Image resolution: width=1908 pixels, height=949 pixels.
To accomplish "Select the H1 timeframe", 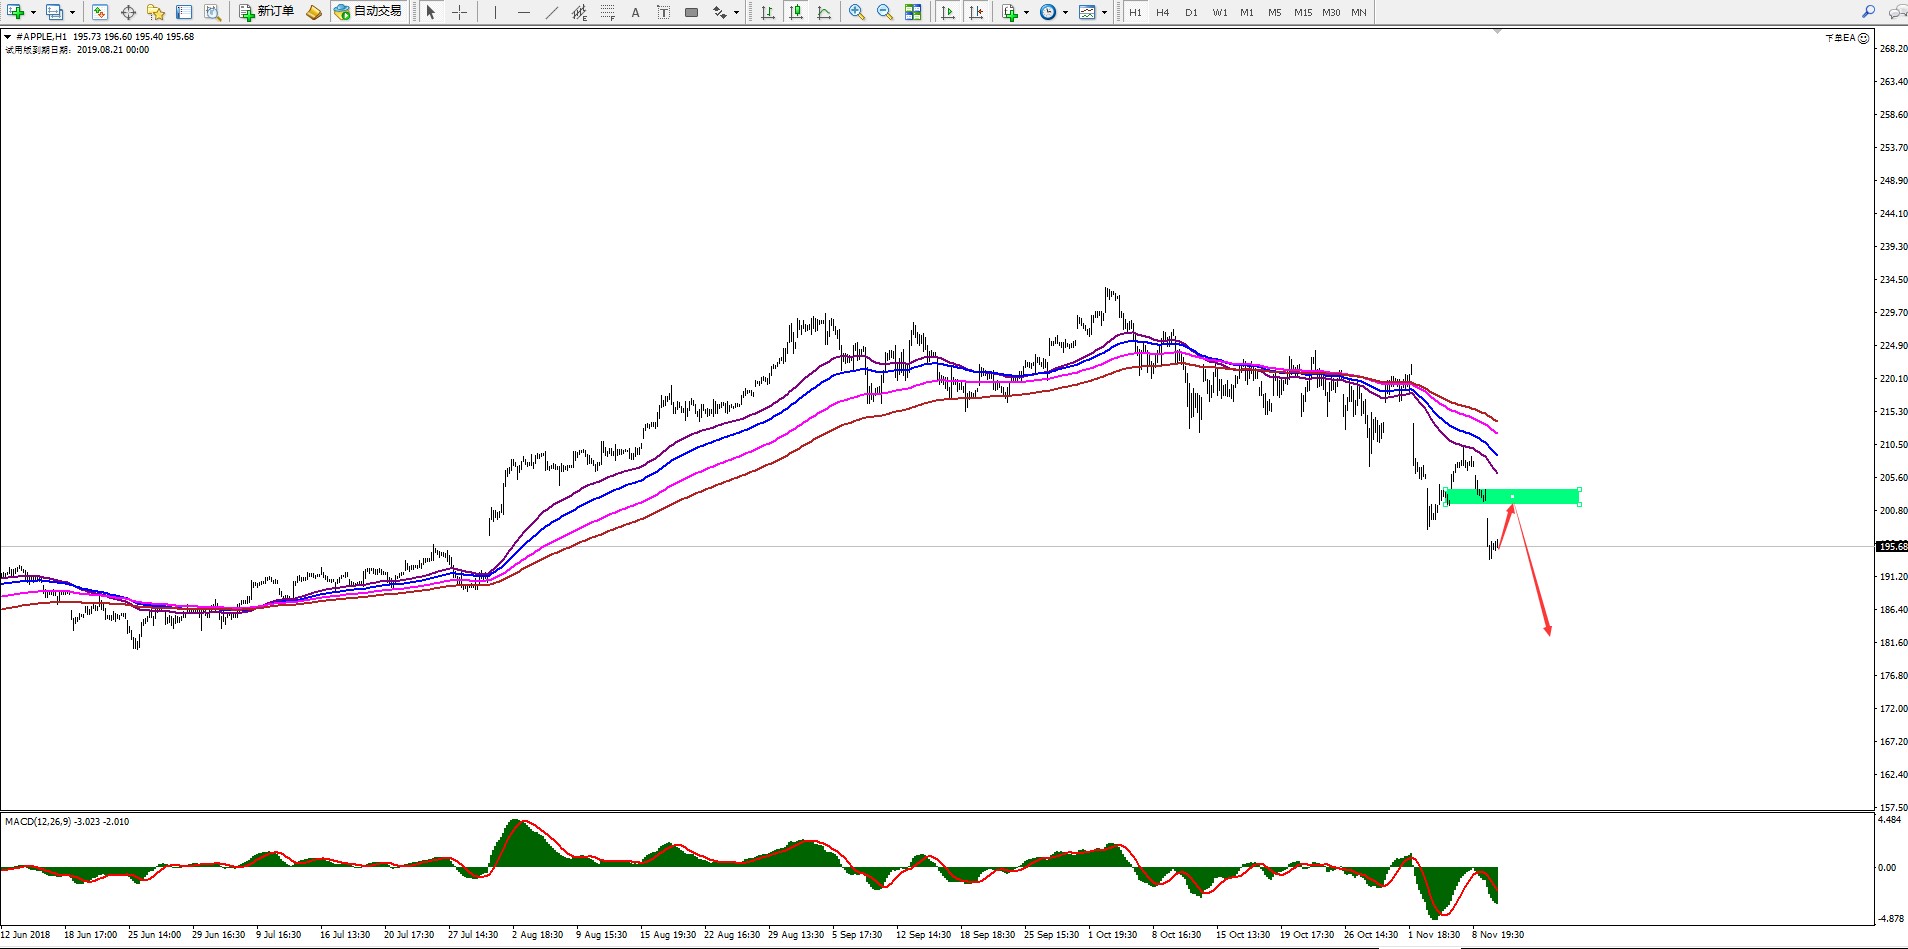I will pyautogui.click(x=1135, y=12).
